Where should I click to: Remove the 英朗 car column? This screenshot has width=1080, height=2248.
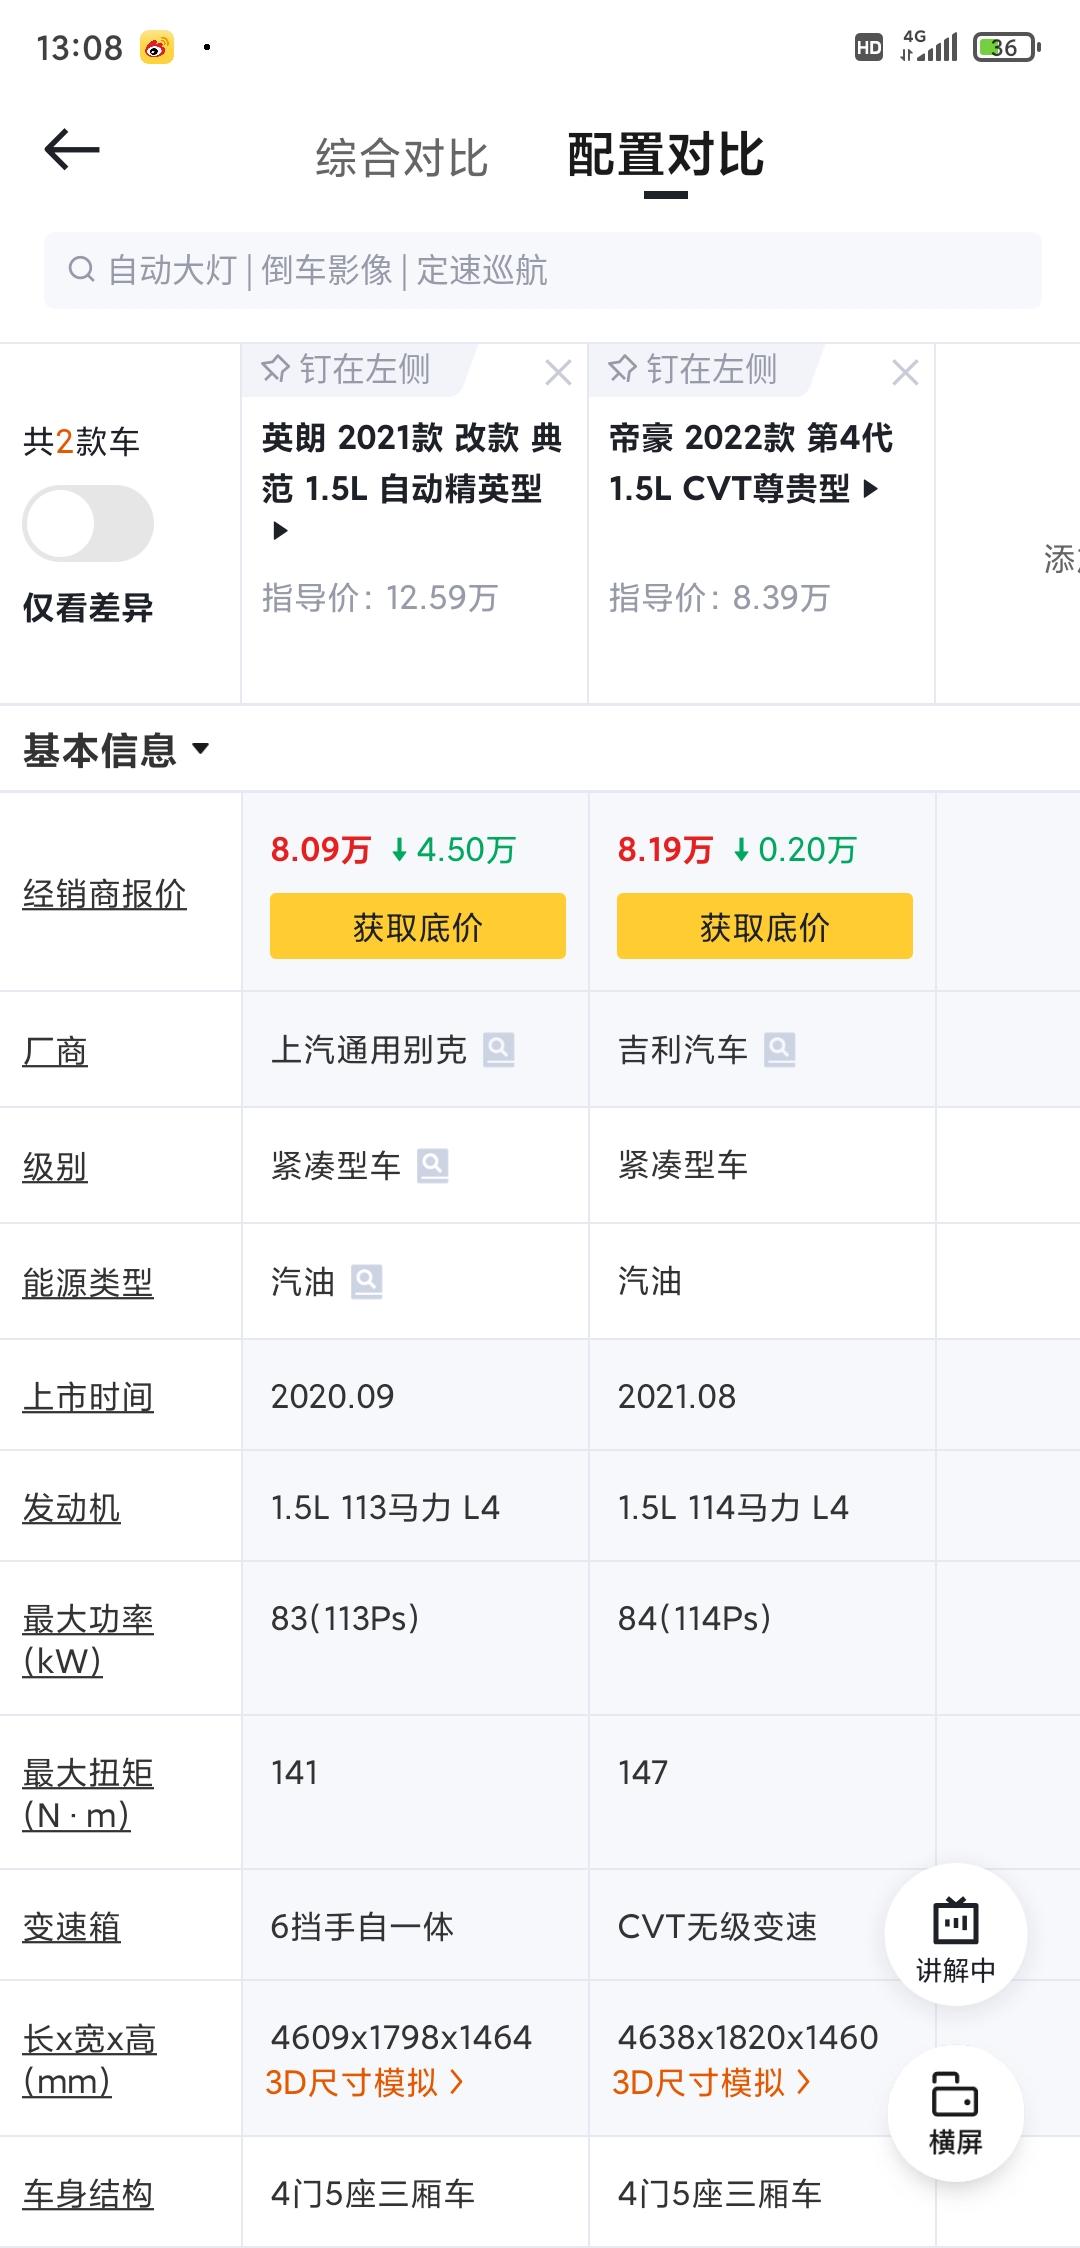(x=558, y=373)
